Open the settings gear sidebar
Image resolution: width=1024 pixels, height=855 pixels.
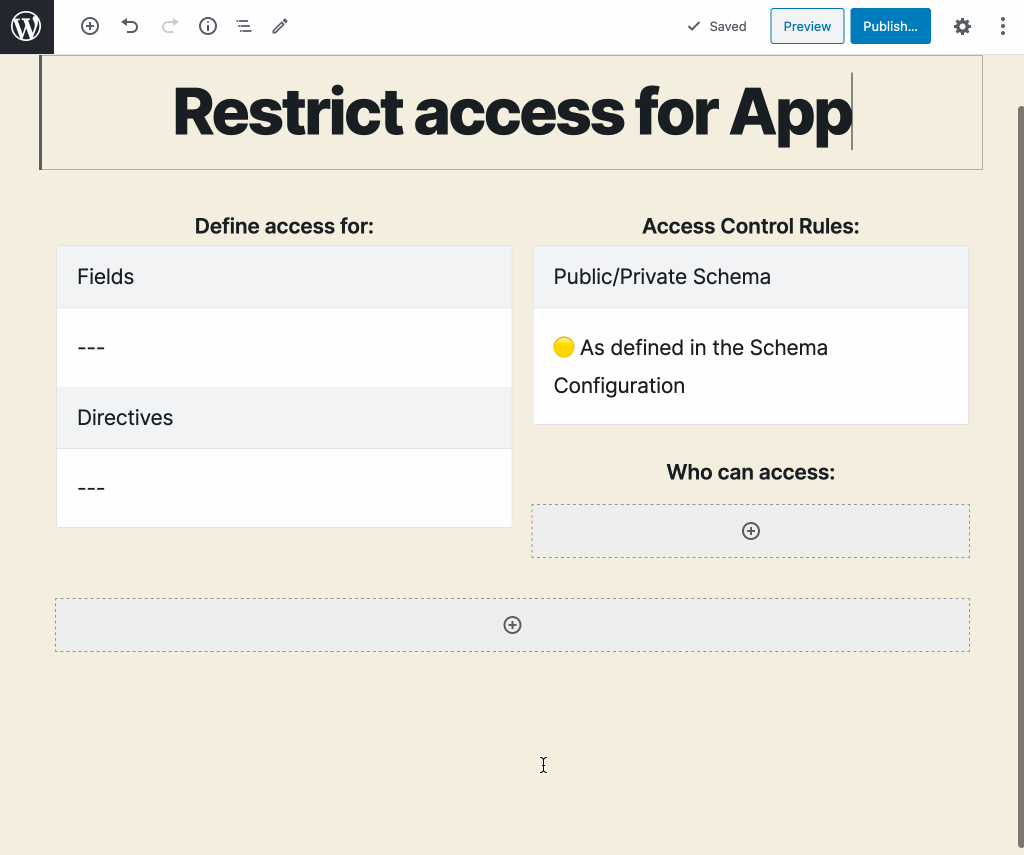[x=962, y=26]
